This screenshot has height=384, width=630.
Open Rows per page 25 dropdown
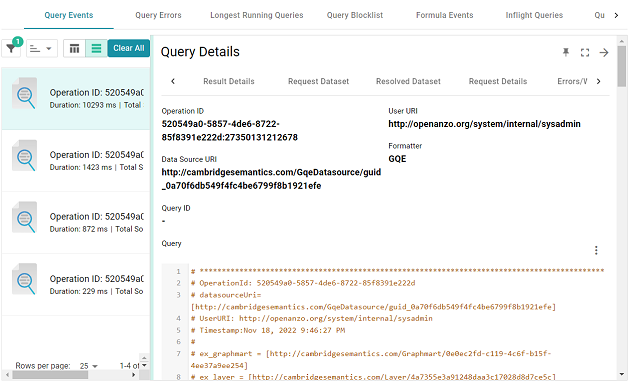[x=89, y=366]
